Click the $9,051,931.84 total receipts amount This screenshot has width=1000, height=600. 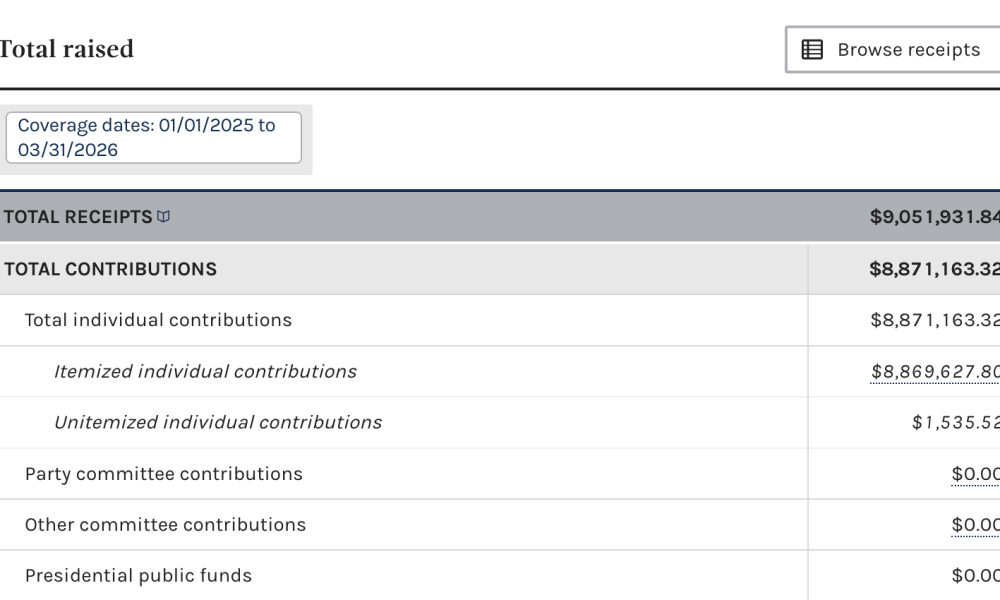pos(934,217)
